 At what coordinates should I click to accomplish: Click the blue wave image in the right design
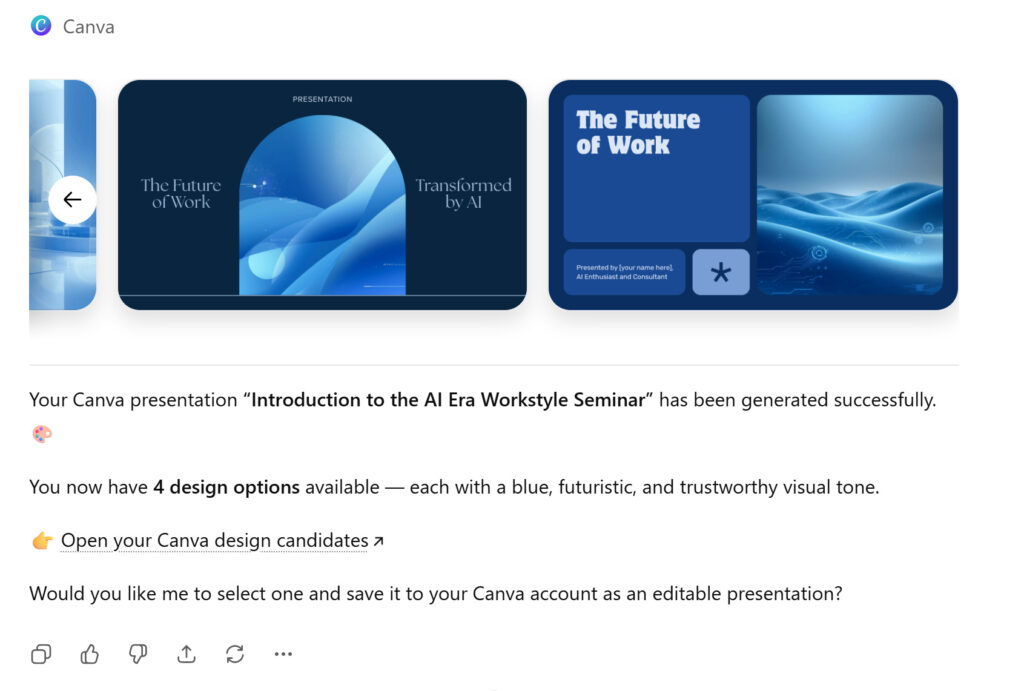pos(849,195)
